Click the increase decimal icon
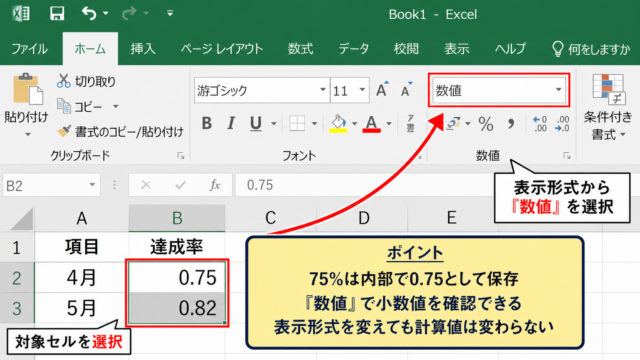Viewport: 640px width, 360px height. (540, 123)
